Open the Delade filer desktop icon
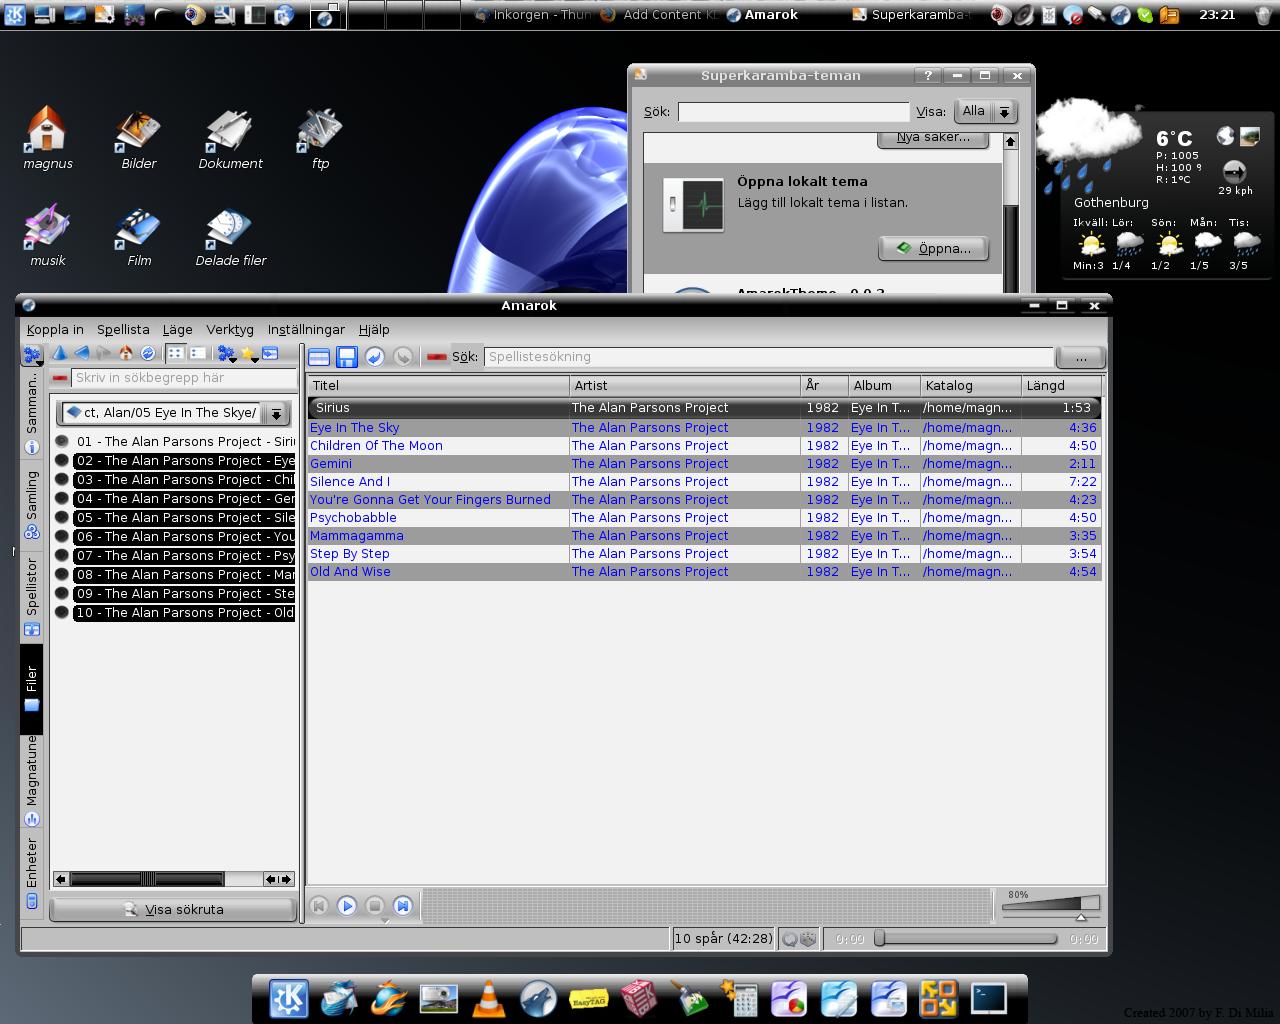 pos(230,236)
